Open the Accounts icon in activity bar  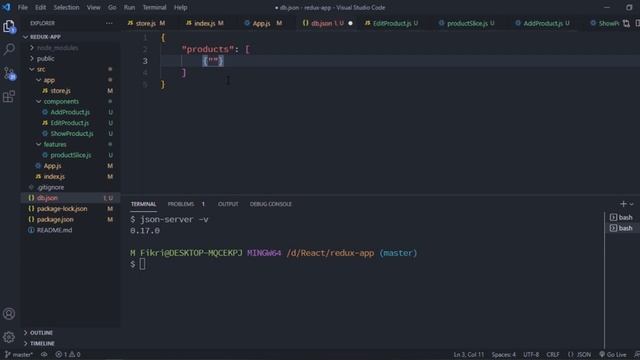pyautogui.click(x=9, y=313)
